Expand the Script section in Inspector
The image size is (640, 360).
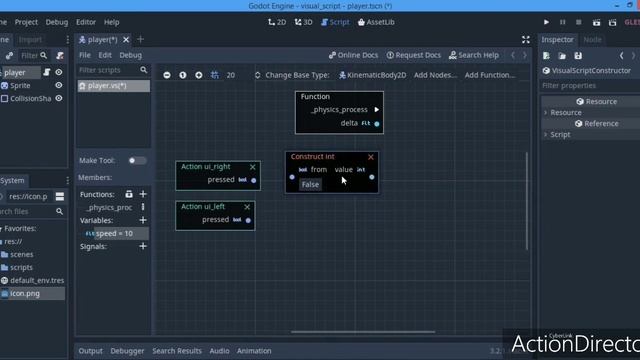[x=560, y=135]
